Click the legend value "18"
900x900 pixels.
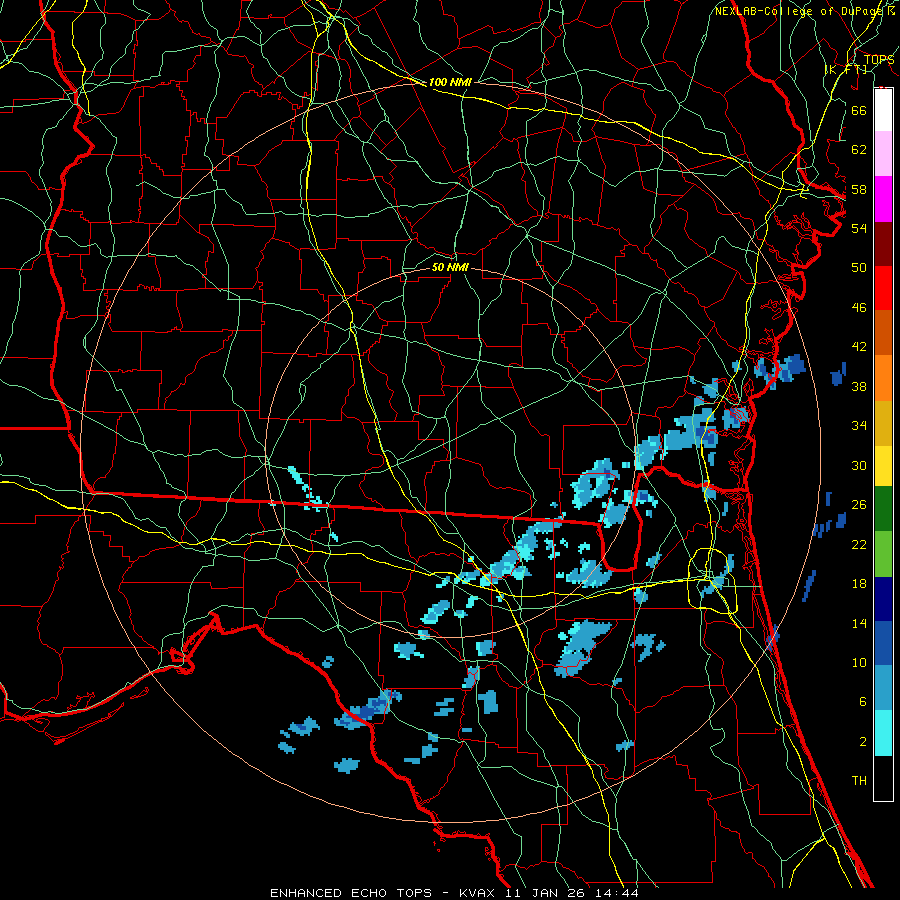(x=859, y=584)
